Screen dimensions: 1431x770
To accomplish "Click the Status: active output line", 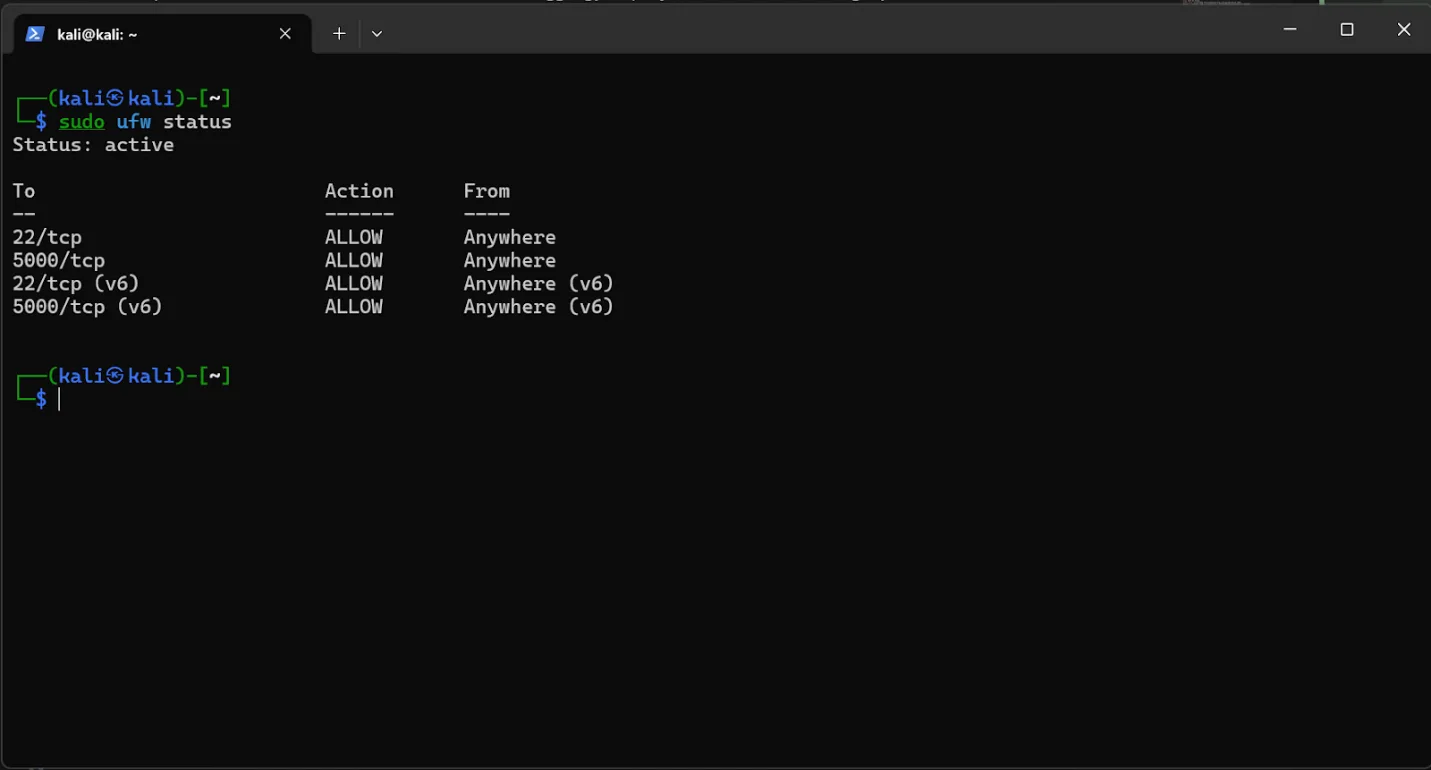I will [x=93, y=145].
